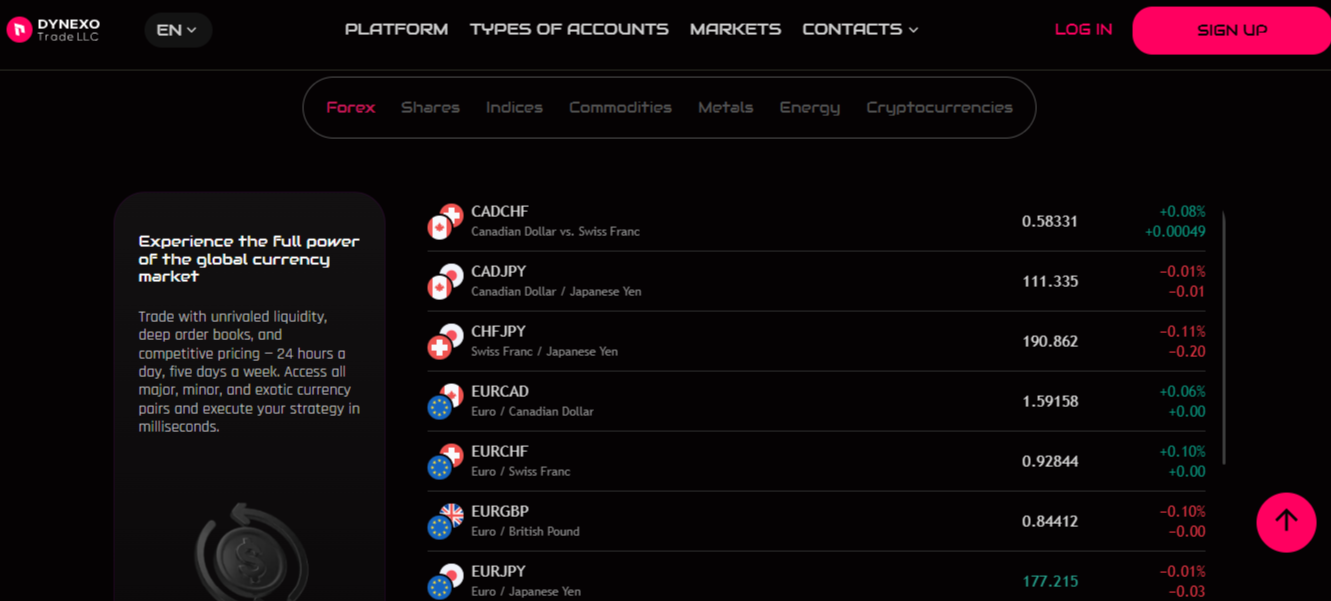Image resolution: width=1331 pixels, height=601 pixels.
Task: Click the CHFJPY change -0.11%
Action: [1182, 331]
